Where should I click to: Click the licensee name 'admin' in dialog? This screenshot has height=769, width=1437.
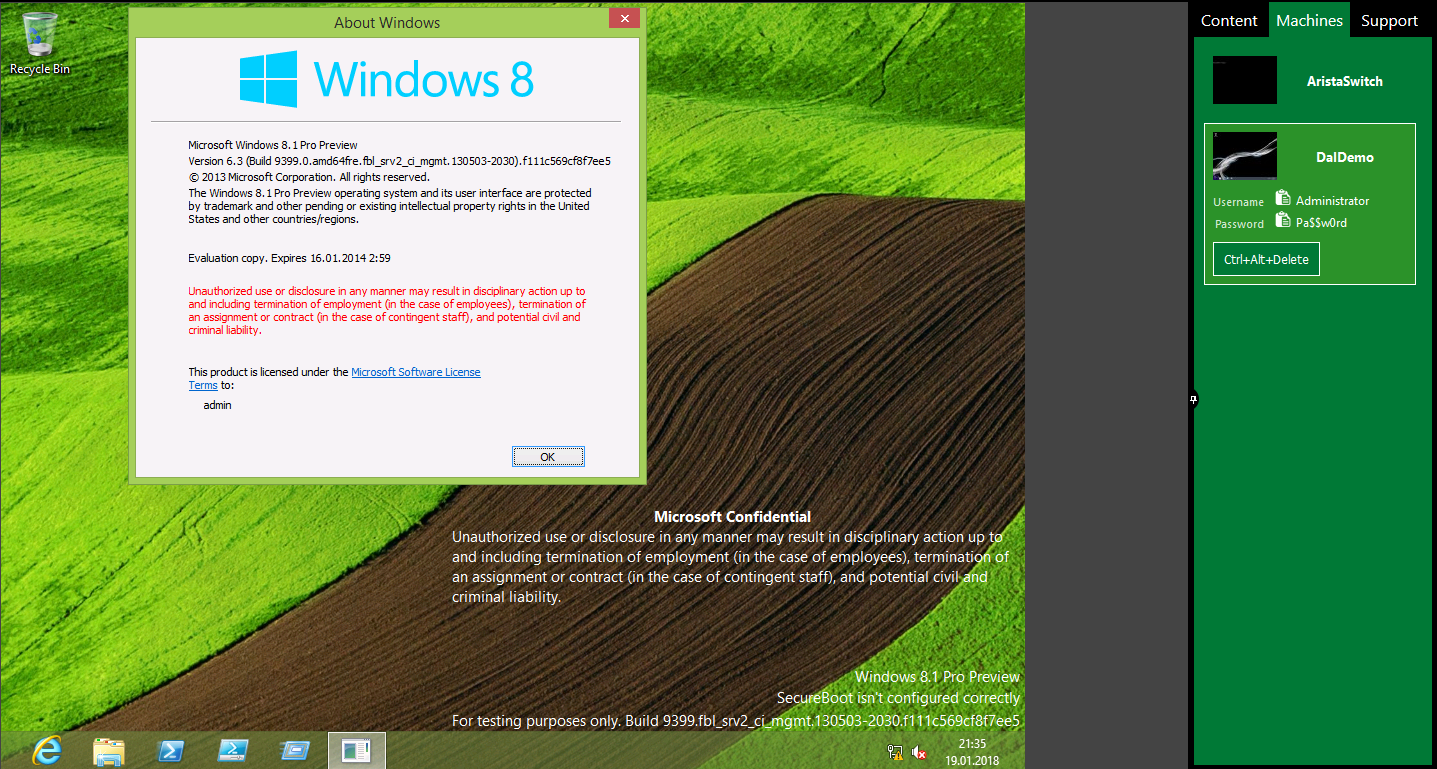coord(217,405)
